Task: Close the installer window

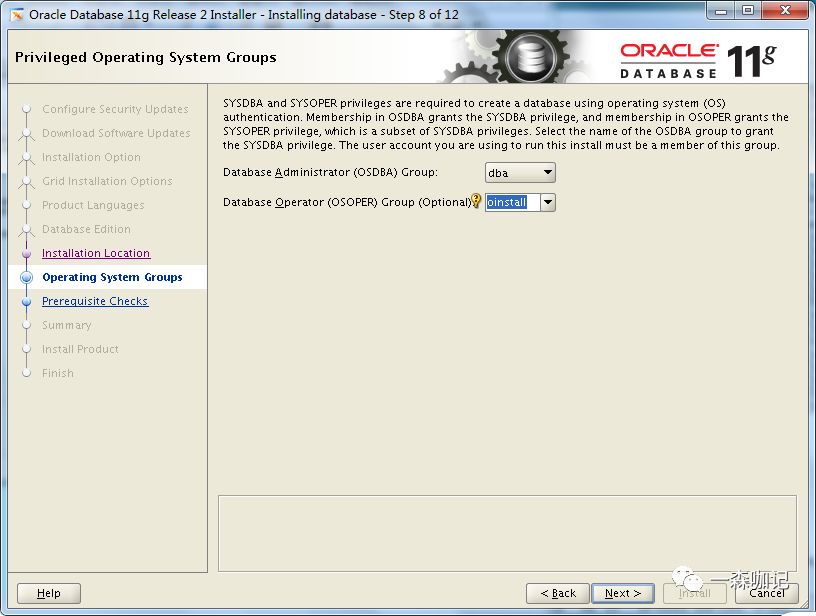Action: click(x=786, y=10)
